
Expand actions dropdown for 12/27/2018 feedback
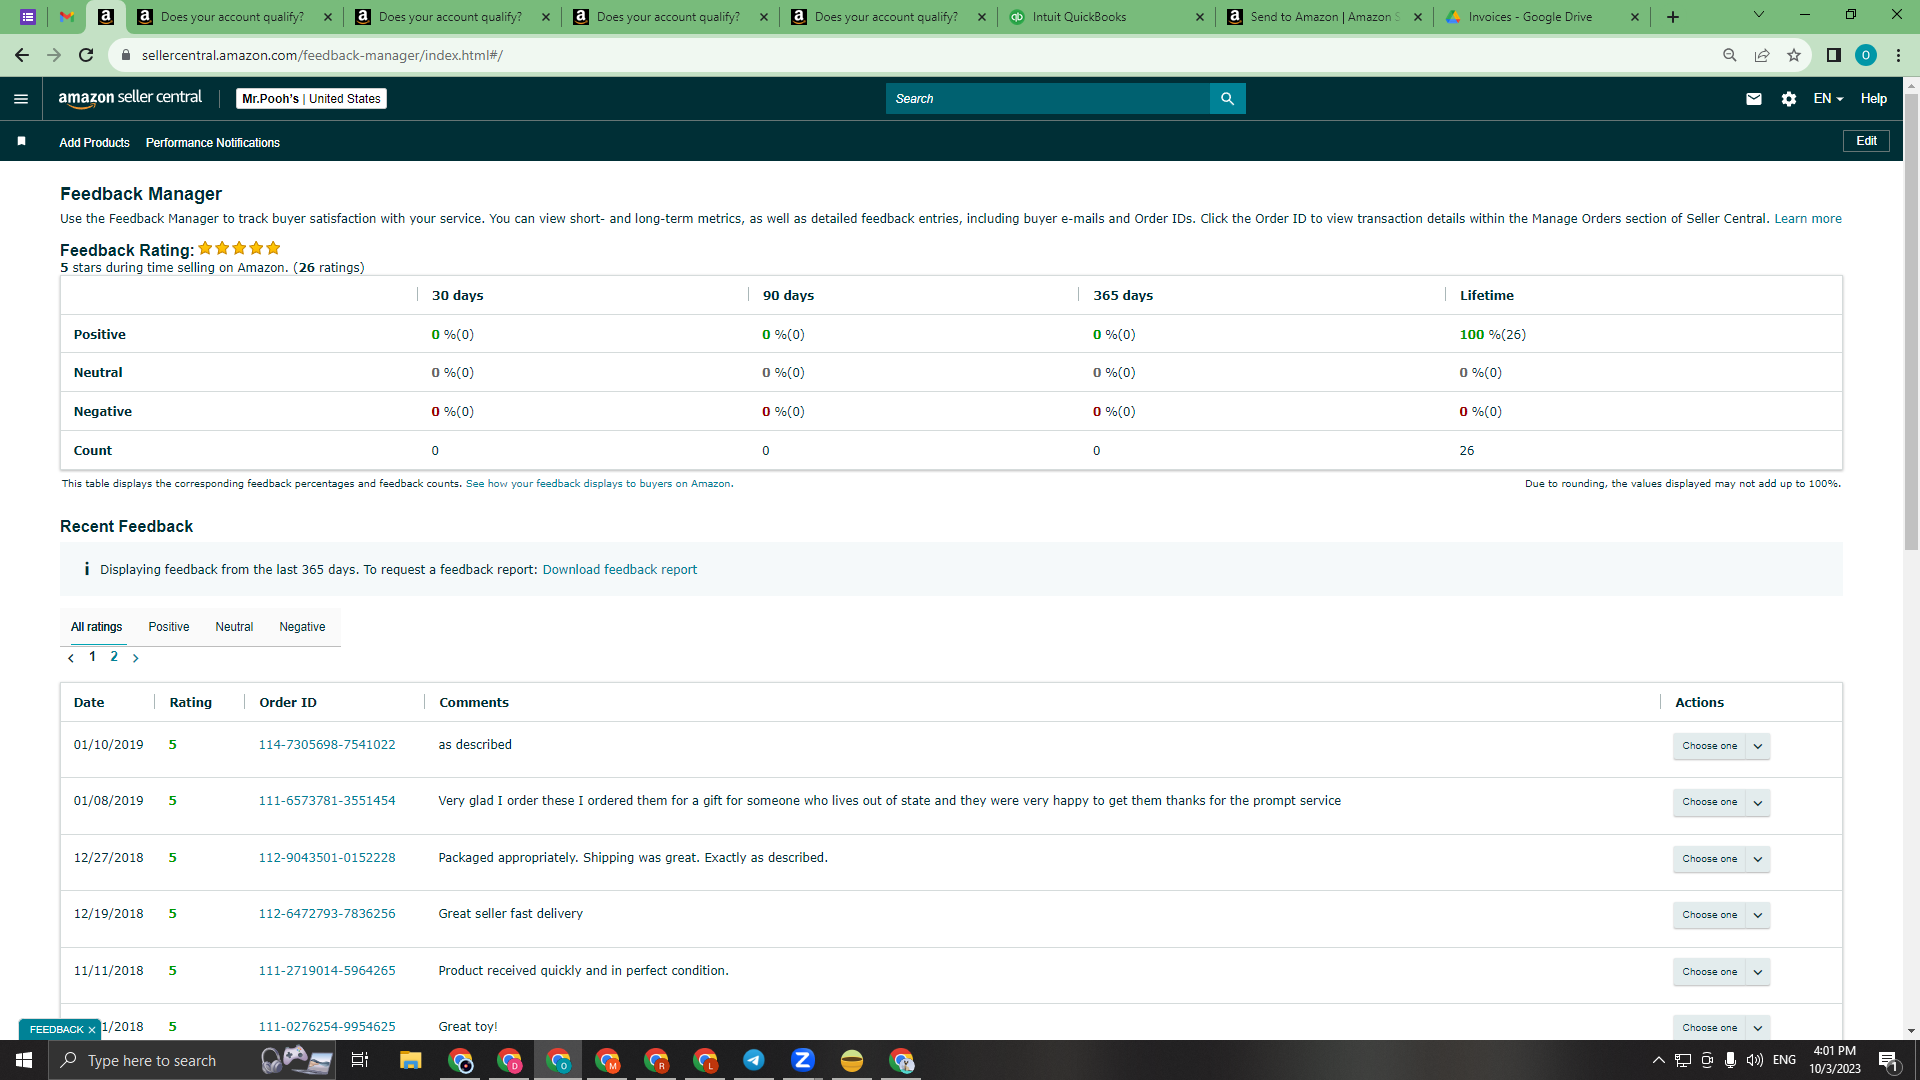tap(1758, 859)
